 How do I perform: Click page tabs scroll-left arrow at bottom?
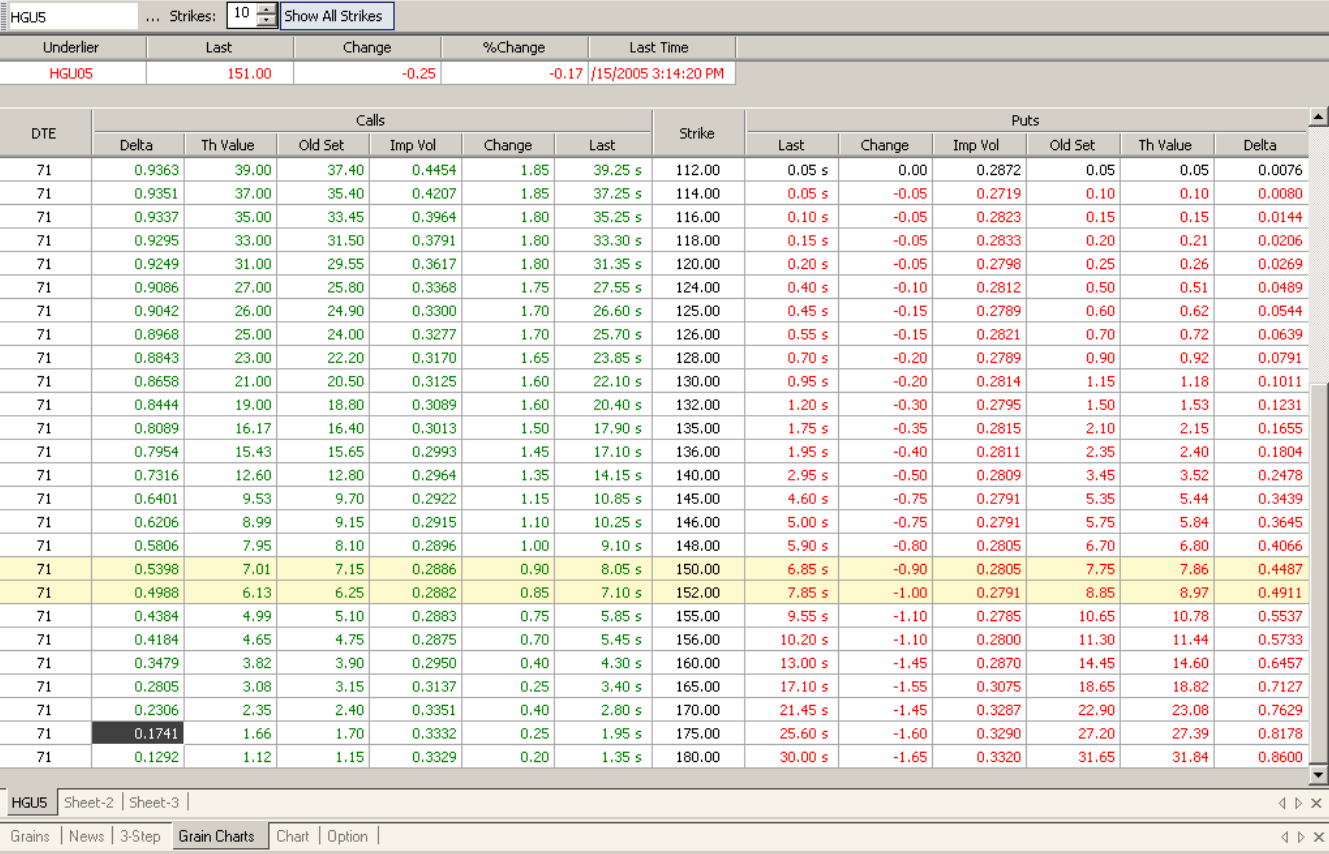coord(1283,837)
